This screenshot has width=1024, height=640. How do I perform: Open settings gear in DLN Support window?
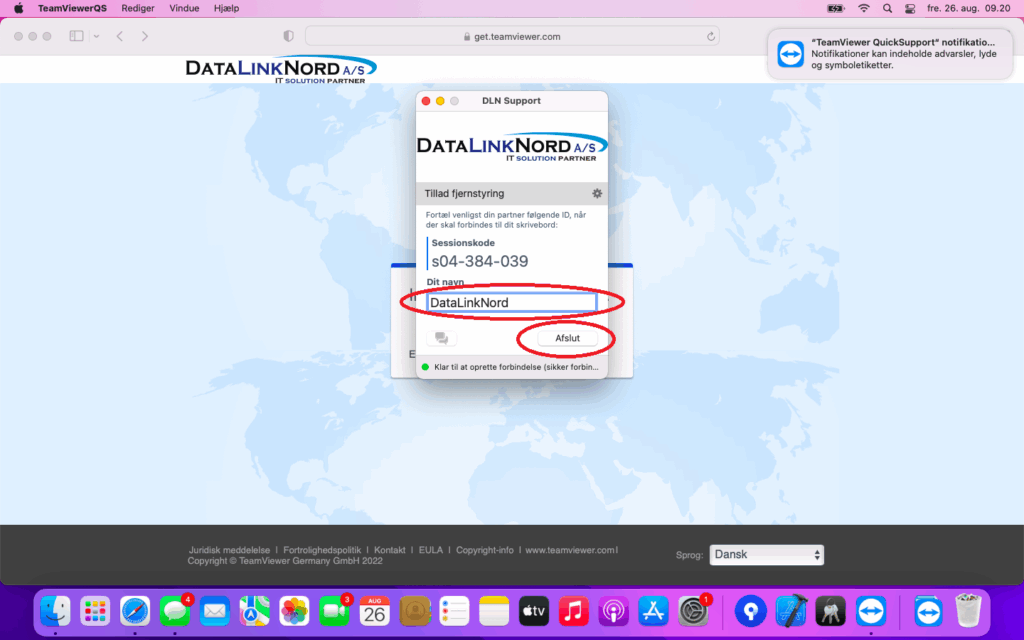pyautogui.click(x=597, y=193)
